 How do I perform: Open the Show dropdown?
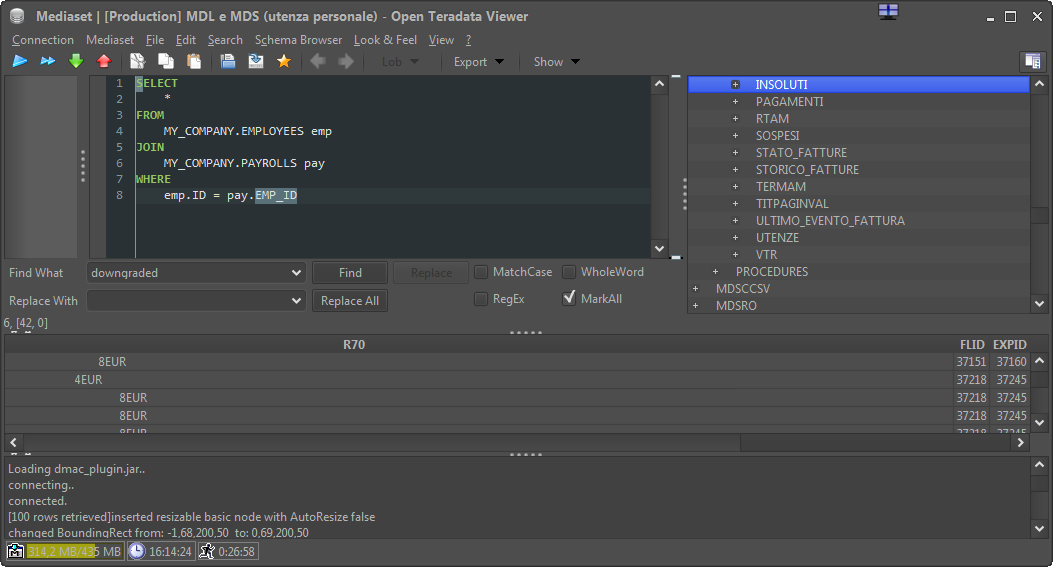pos(556,62)
